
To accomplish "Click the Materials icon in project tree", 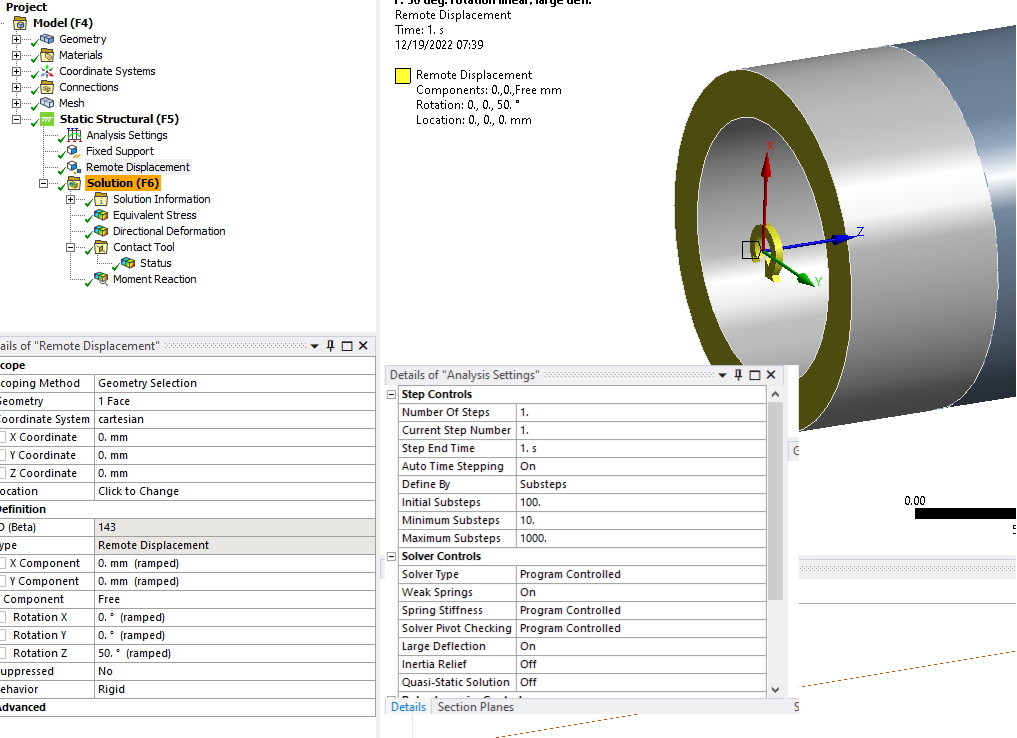I will pos(47,55).
